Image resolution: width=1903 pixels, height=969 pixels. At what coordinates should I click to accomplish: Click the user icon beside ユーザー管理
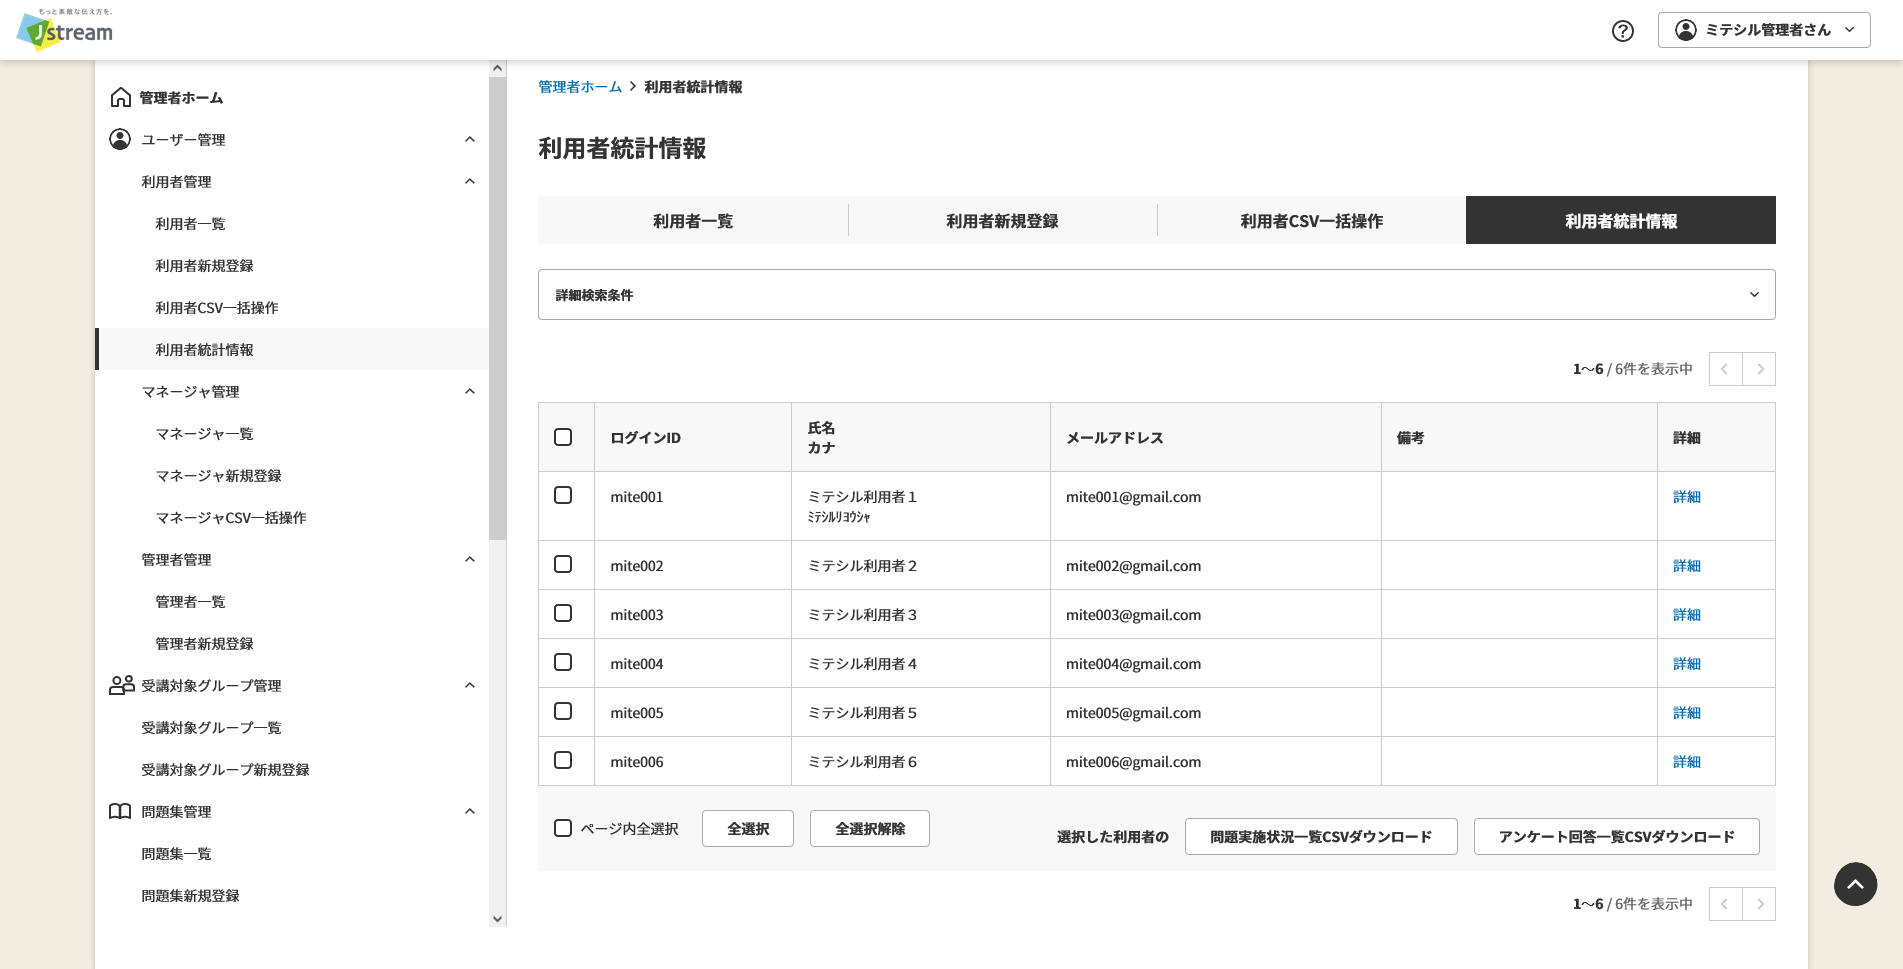(x=120, y=139)
